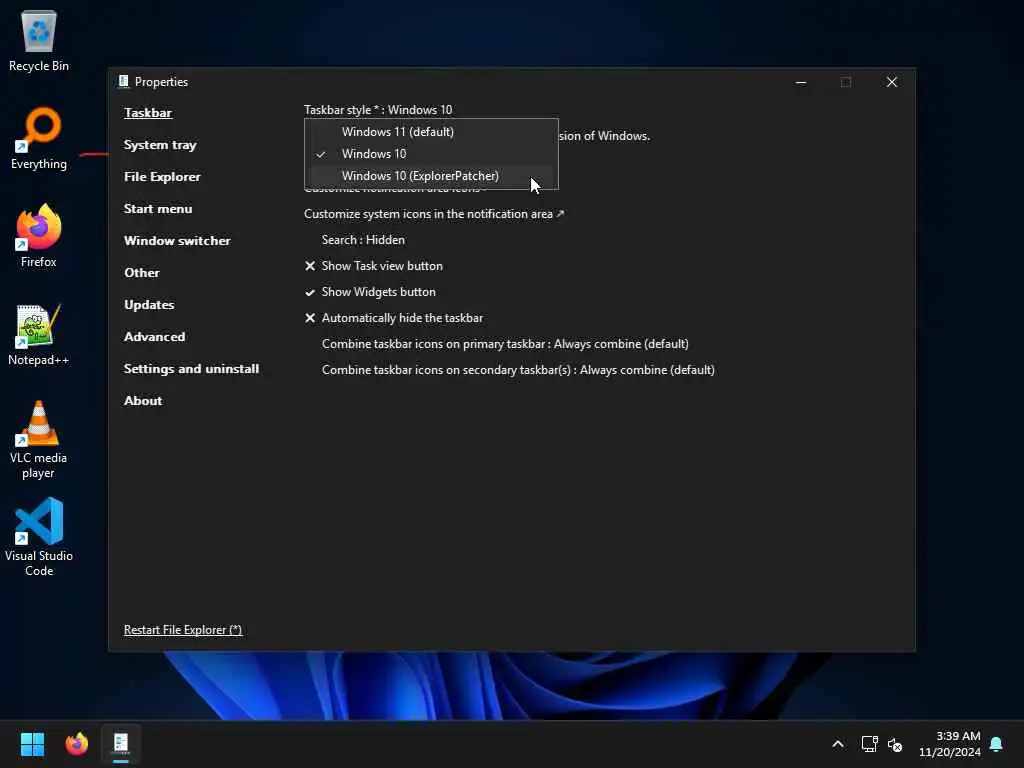Viewport: 1024px width, 768px height.
Task: Choose Windows 10 taskbar style
Action: tap(431, 154)
